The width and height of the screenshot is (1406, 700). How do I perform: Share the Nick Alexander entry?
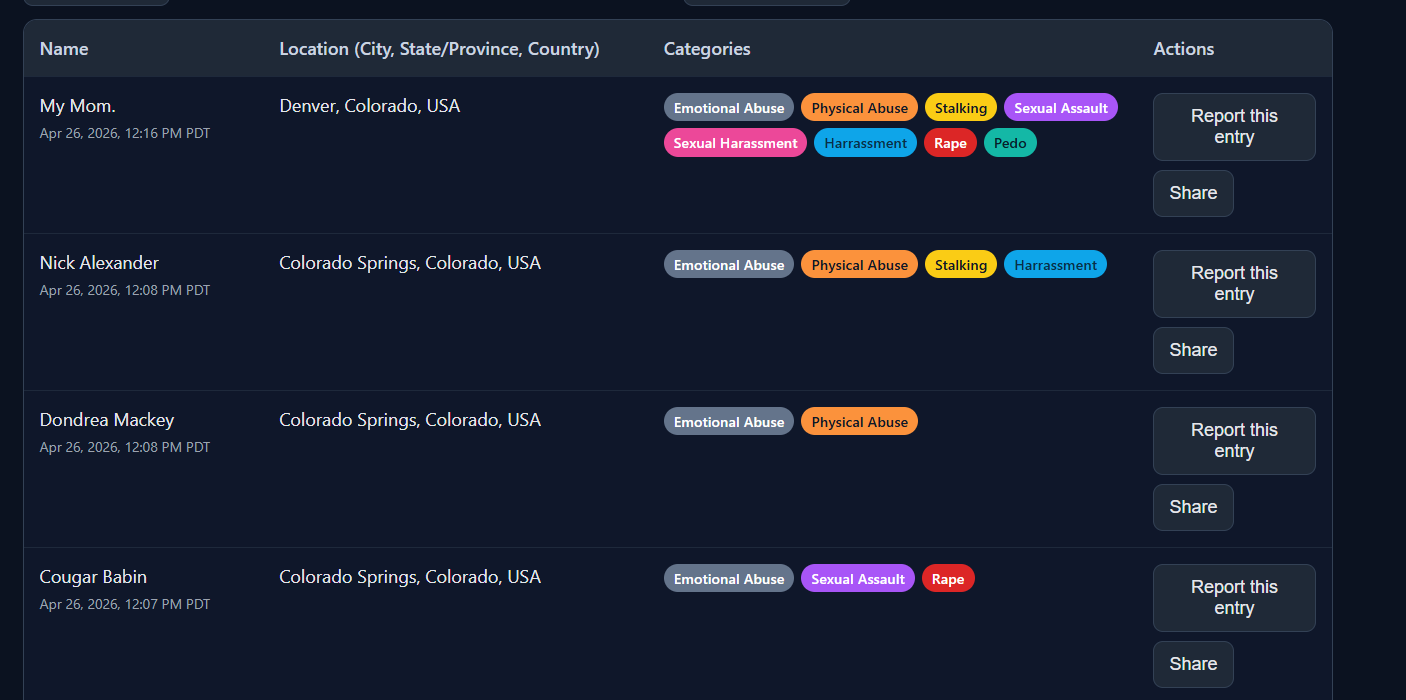(1193, 350)
